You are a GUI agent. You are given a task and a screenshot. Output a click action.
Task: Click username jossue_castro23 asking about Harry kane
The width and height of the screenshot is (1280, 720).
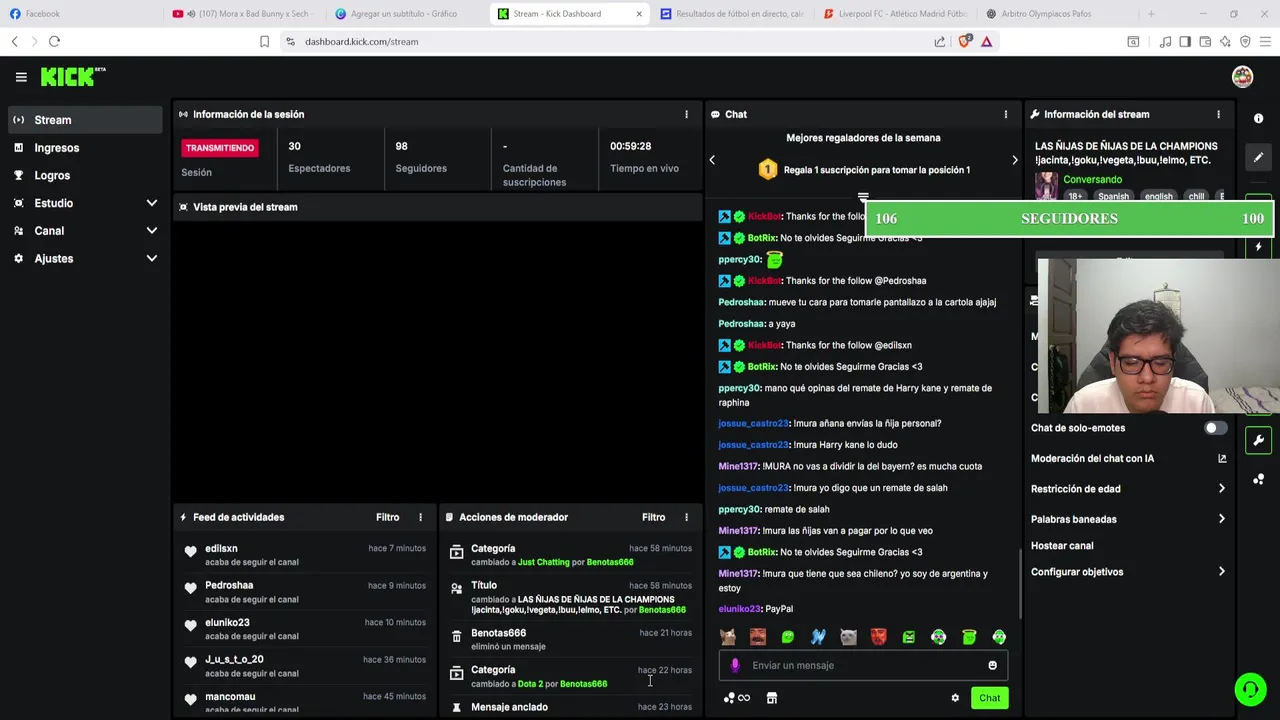pyautogui.click(x=753, y=445)
